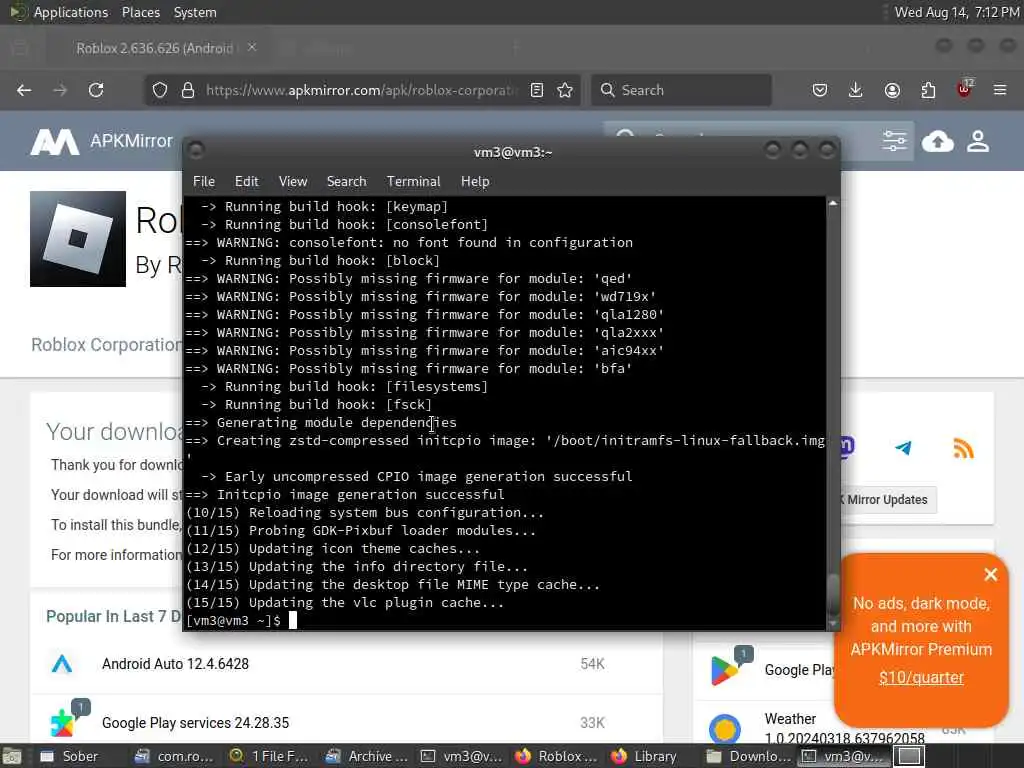
Task: Open terminal View menu
Action: click(293, 182)
